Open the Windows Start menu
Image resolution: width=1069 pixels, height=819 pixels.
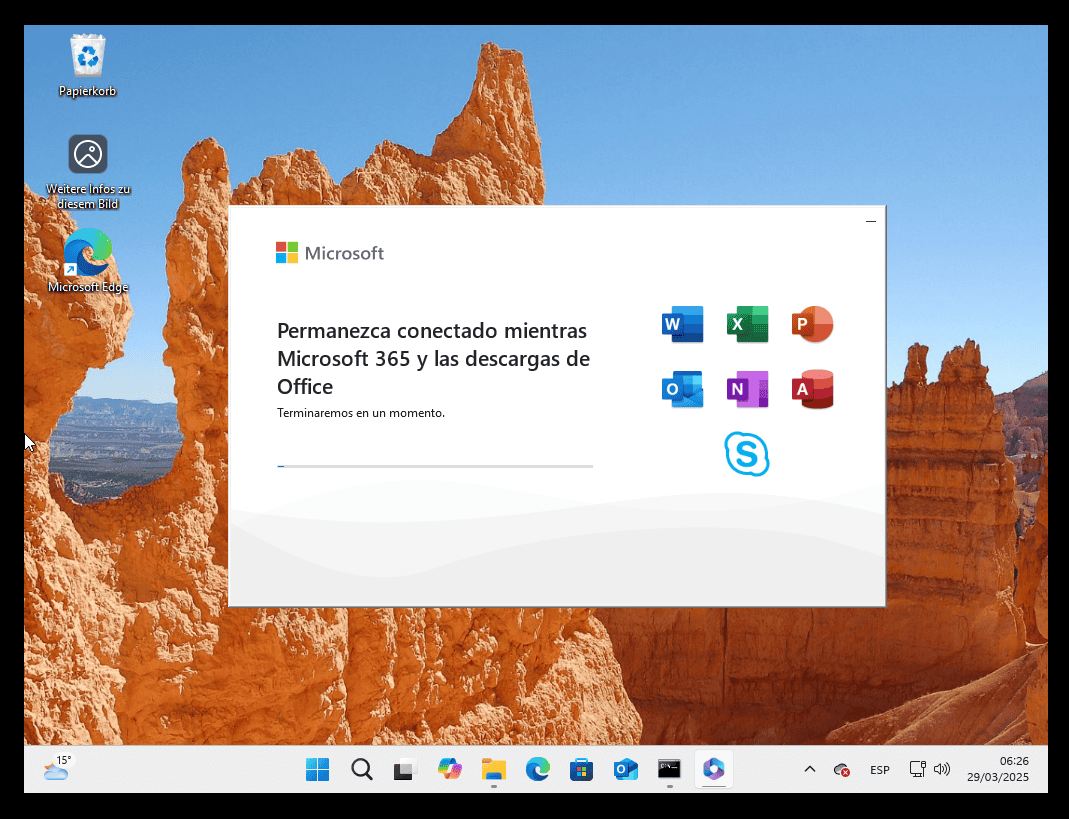coord(317,769)
